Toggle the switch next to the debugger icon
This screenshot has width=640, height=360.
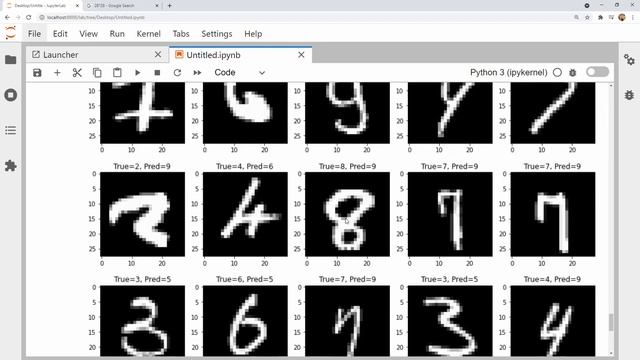pyautogui.click(x=597, y=72)
